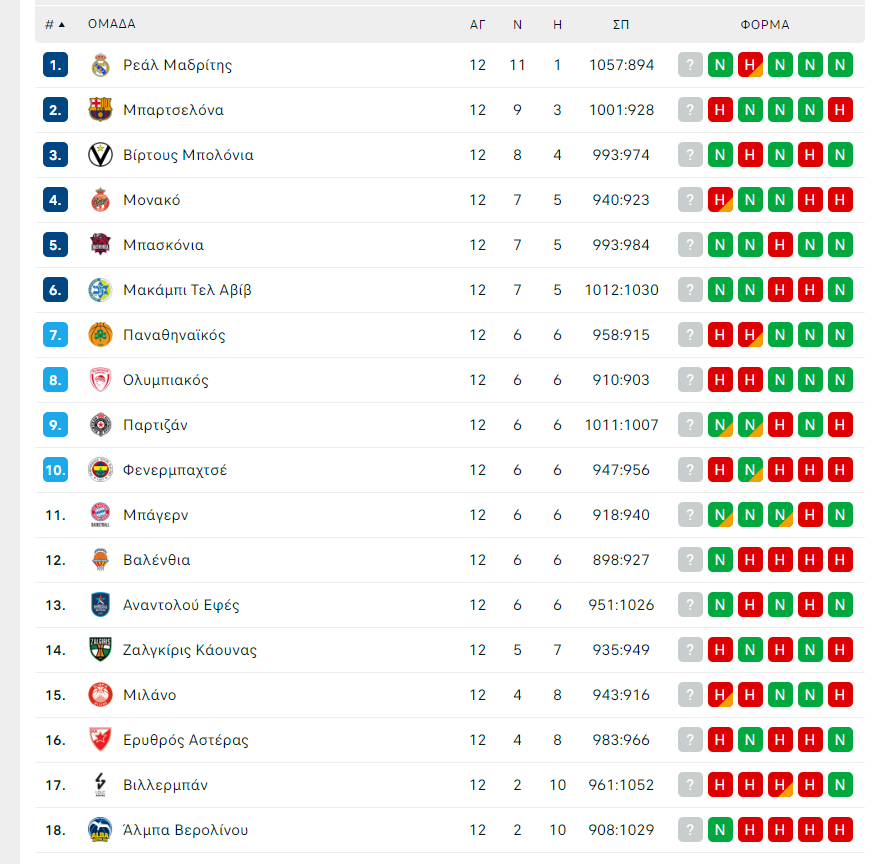Open the Alba Berlin team logo

click(x=100, y=830)
